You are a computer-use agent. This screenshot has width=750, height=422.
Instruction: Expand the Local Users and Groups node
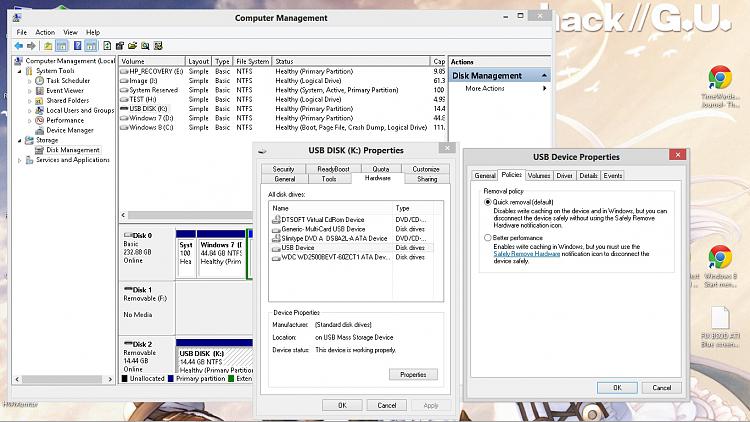30,111
